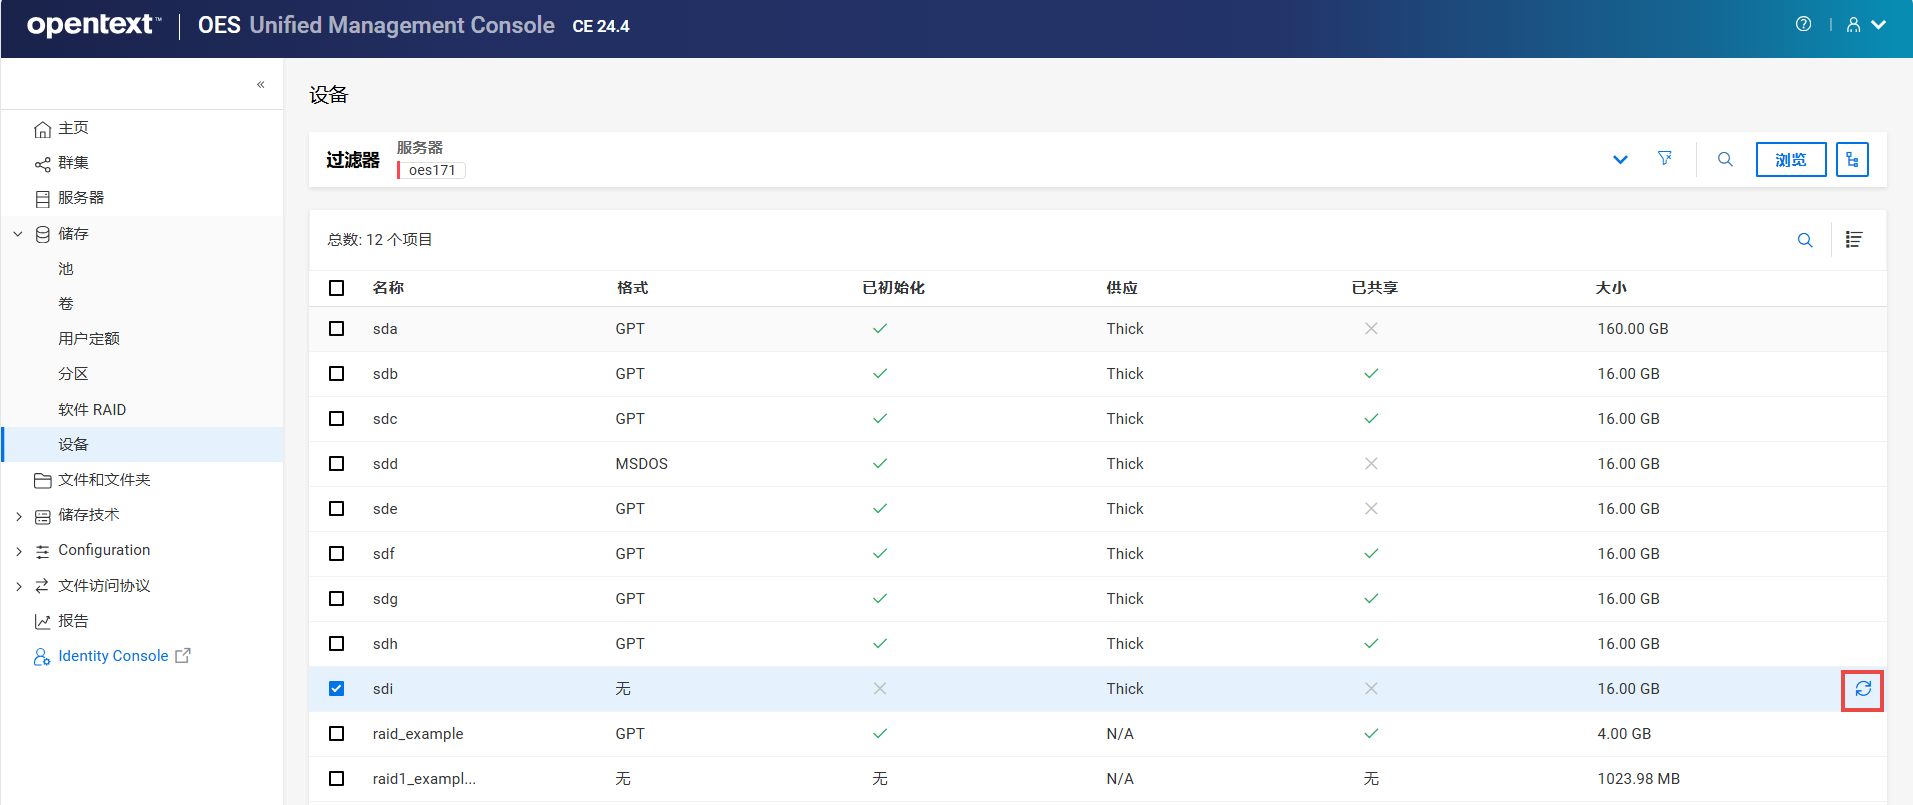Click the refresh icon on sdi row
This screenshot has width=1913, height=805.
click(x=1862, y=689)
